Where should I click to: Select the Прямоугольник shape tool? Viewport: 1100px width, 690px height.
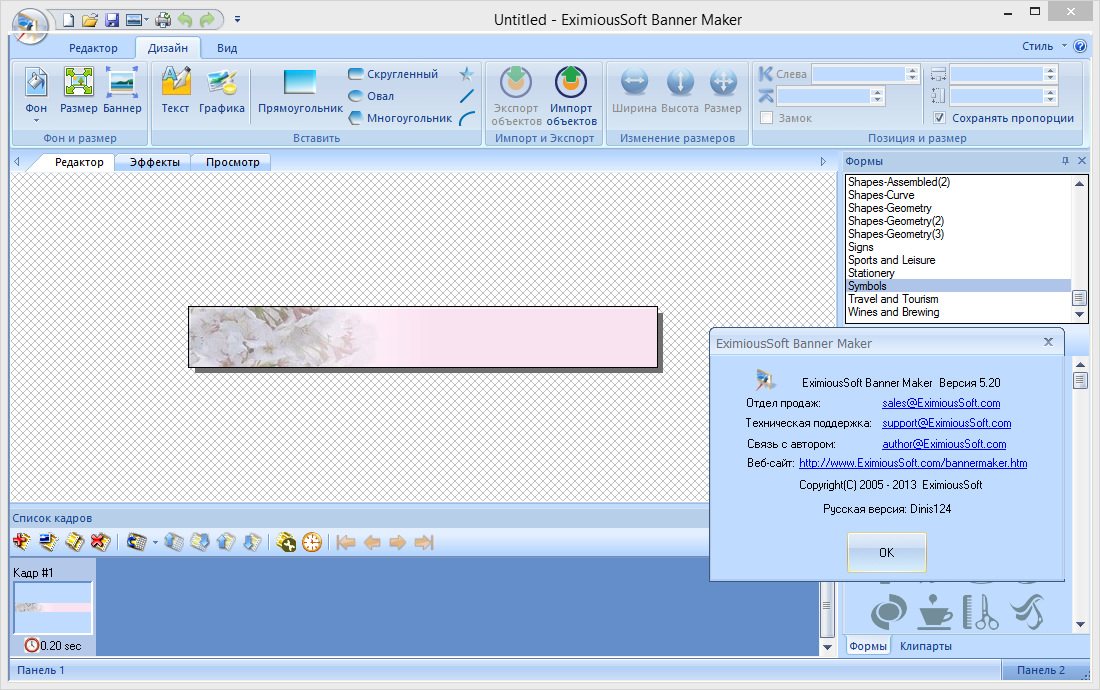point(300,90)
